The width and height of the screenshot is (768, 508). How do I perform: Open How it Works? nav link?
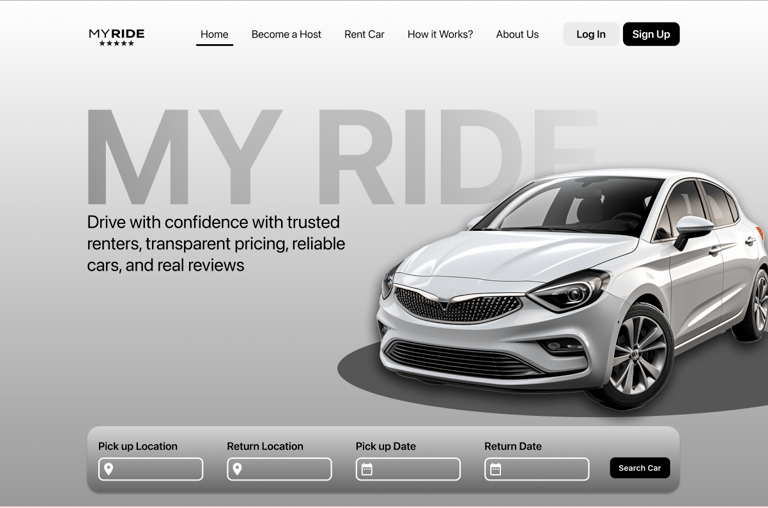[440, 34]
